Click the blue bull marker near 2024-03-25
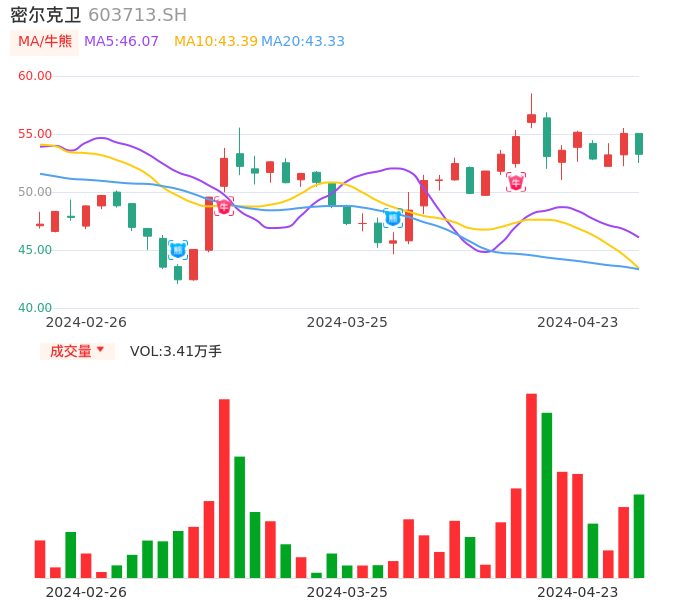This screenshot has height=606, width=686. tap(393, 218)
